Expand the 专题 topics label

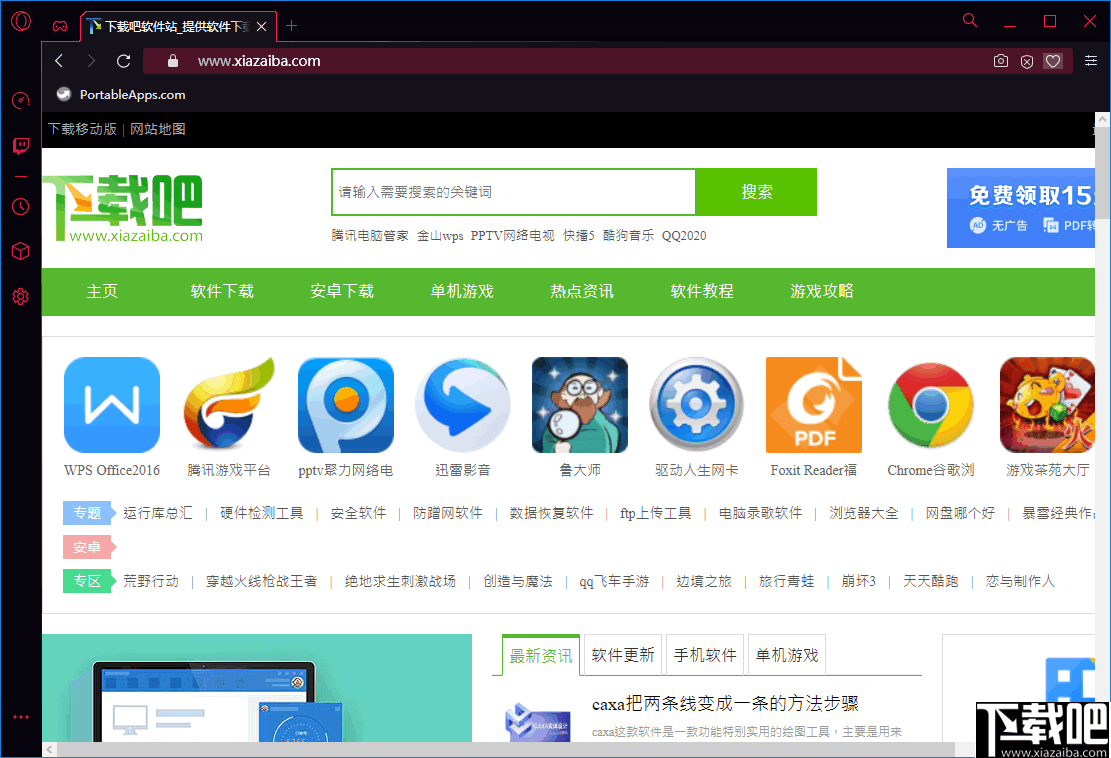[x=88, y=513]
